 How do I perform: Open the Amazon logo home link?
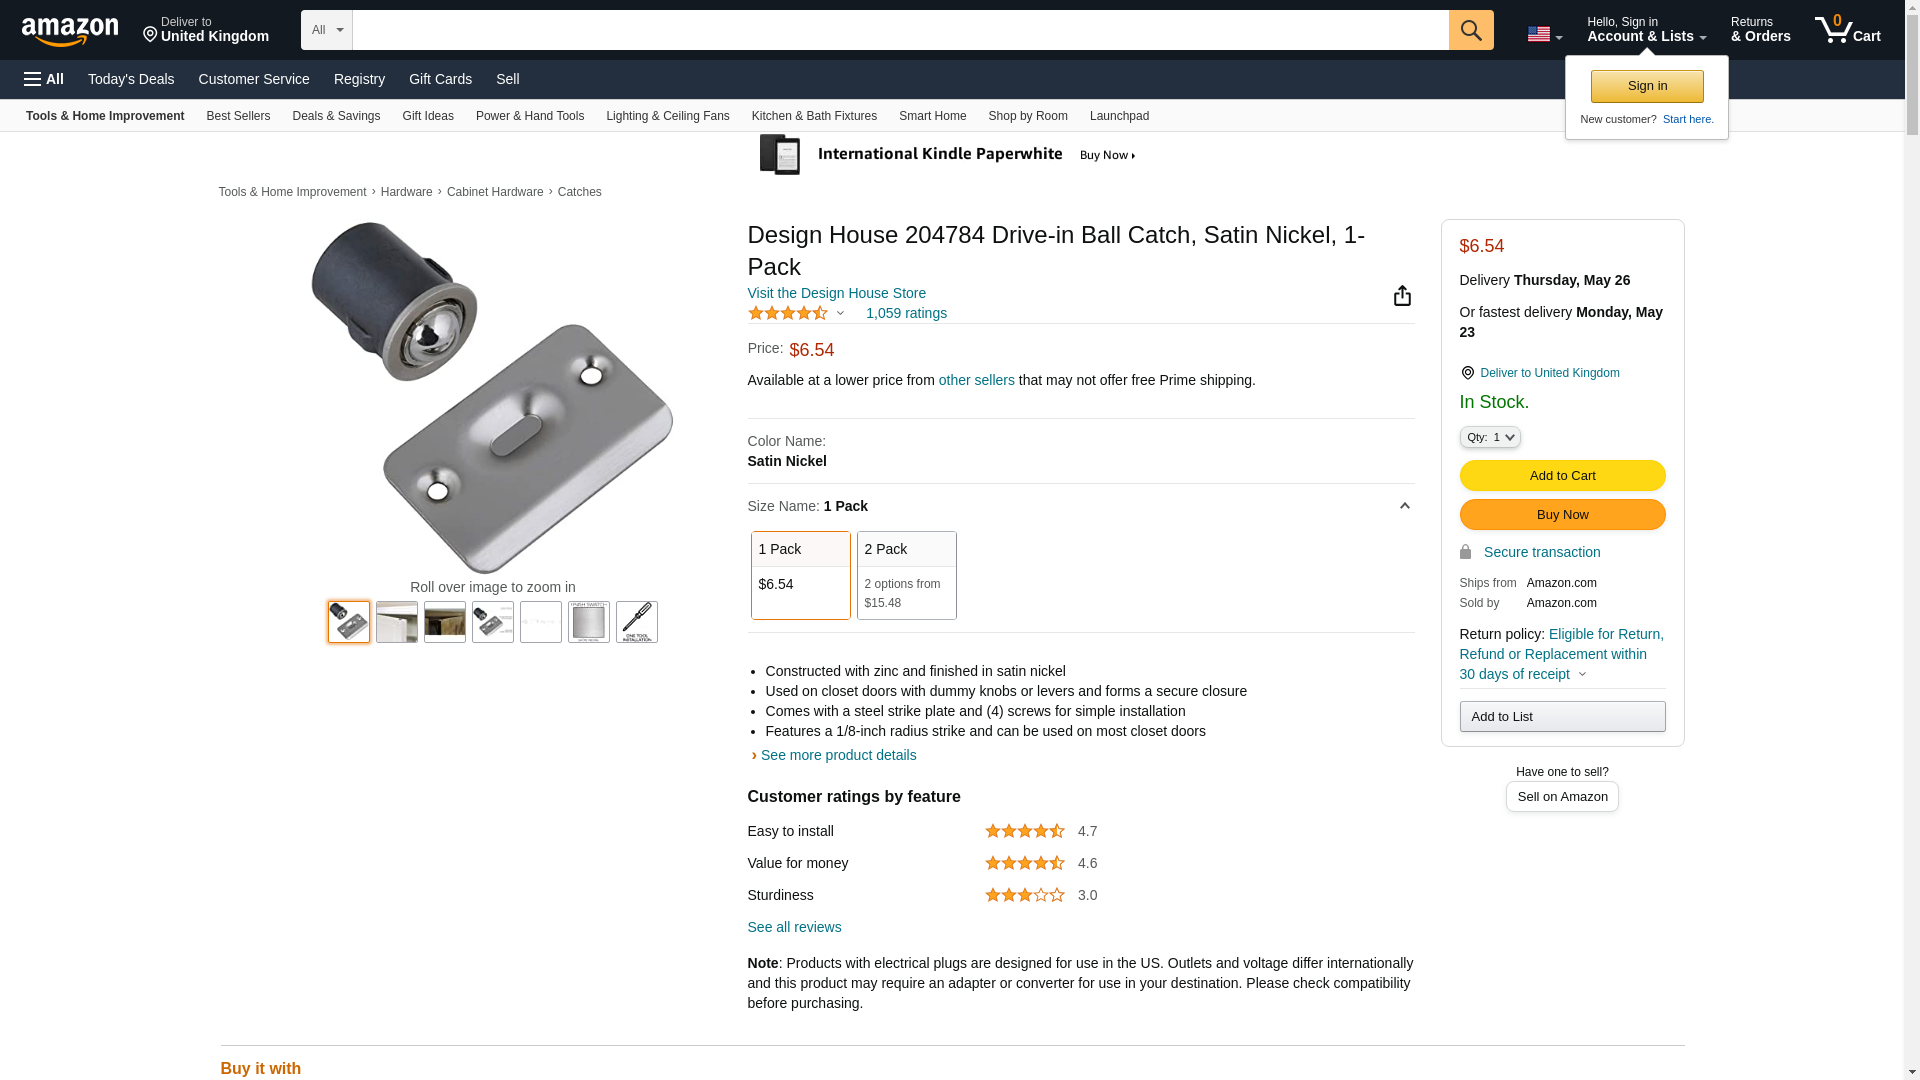pos(70,31)
